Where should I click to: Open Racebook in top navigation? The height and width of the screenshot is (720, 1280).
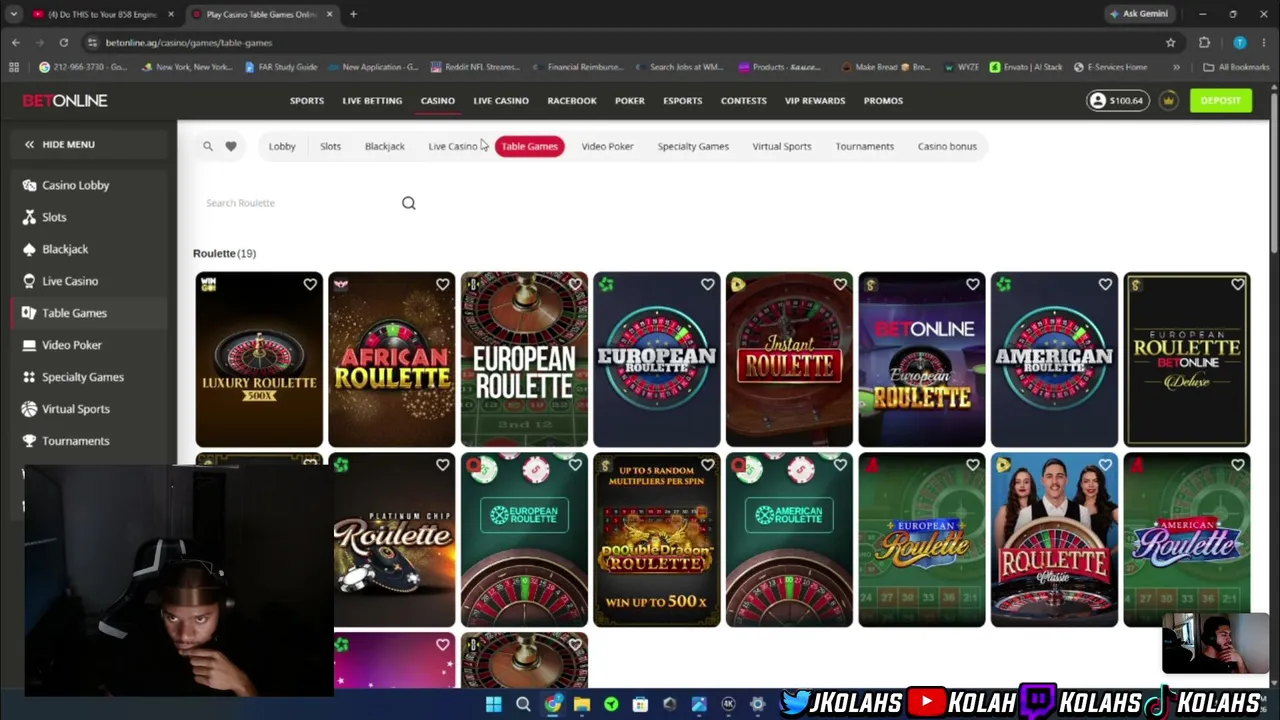pos(572,100)
